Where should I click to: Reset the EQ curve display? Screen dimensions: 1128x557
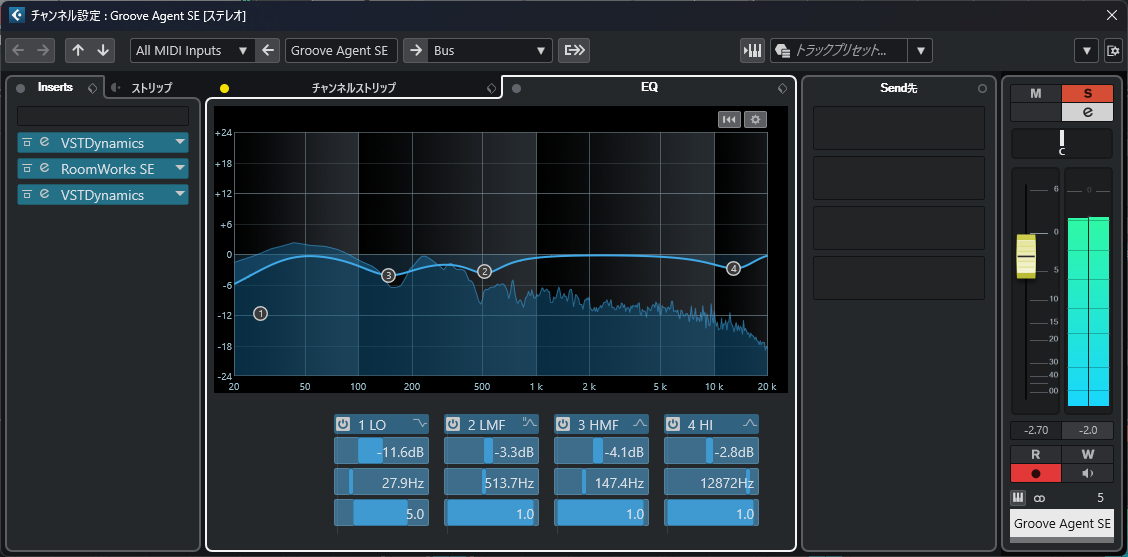(x=729, y=119)
